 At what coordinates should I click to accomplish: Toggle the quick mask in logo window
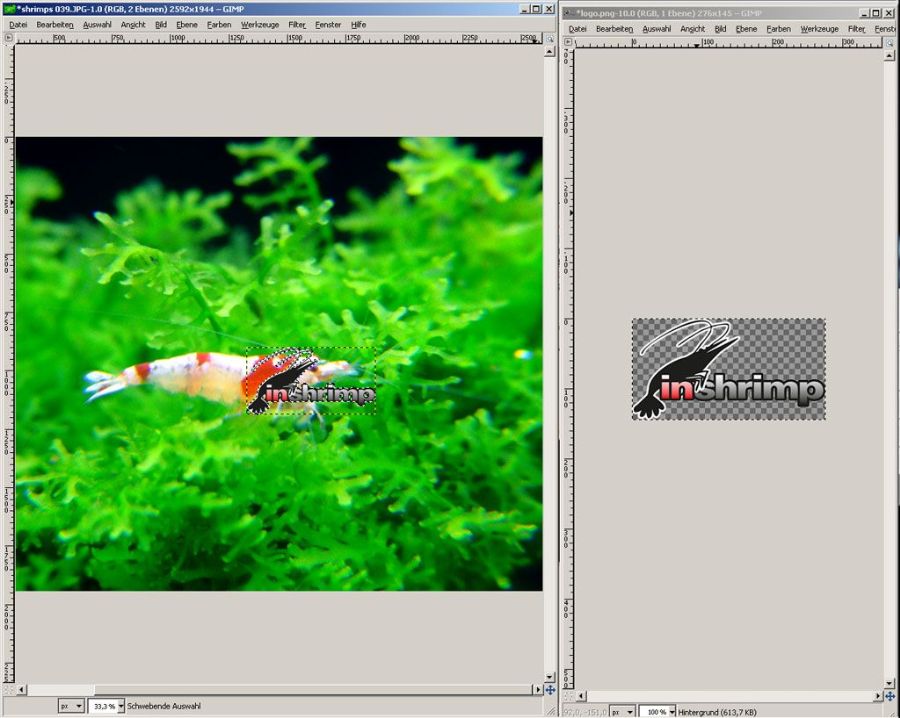567,696
